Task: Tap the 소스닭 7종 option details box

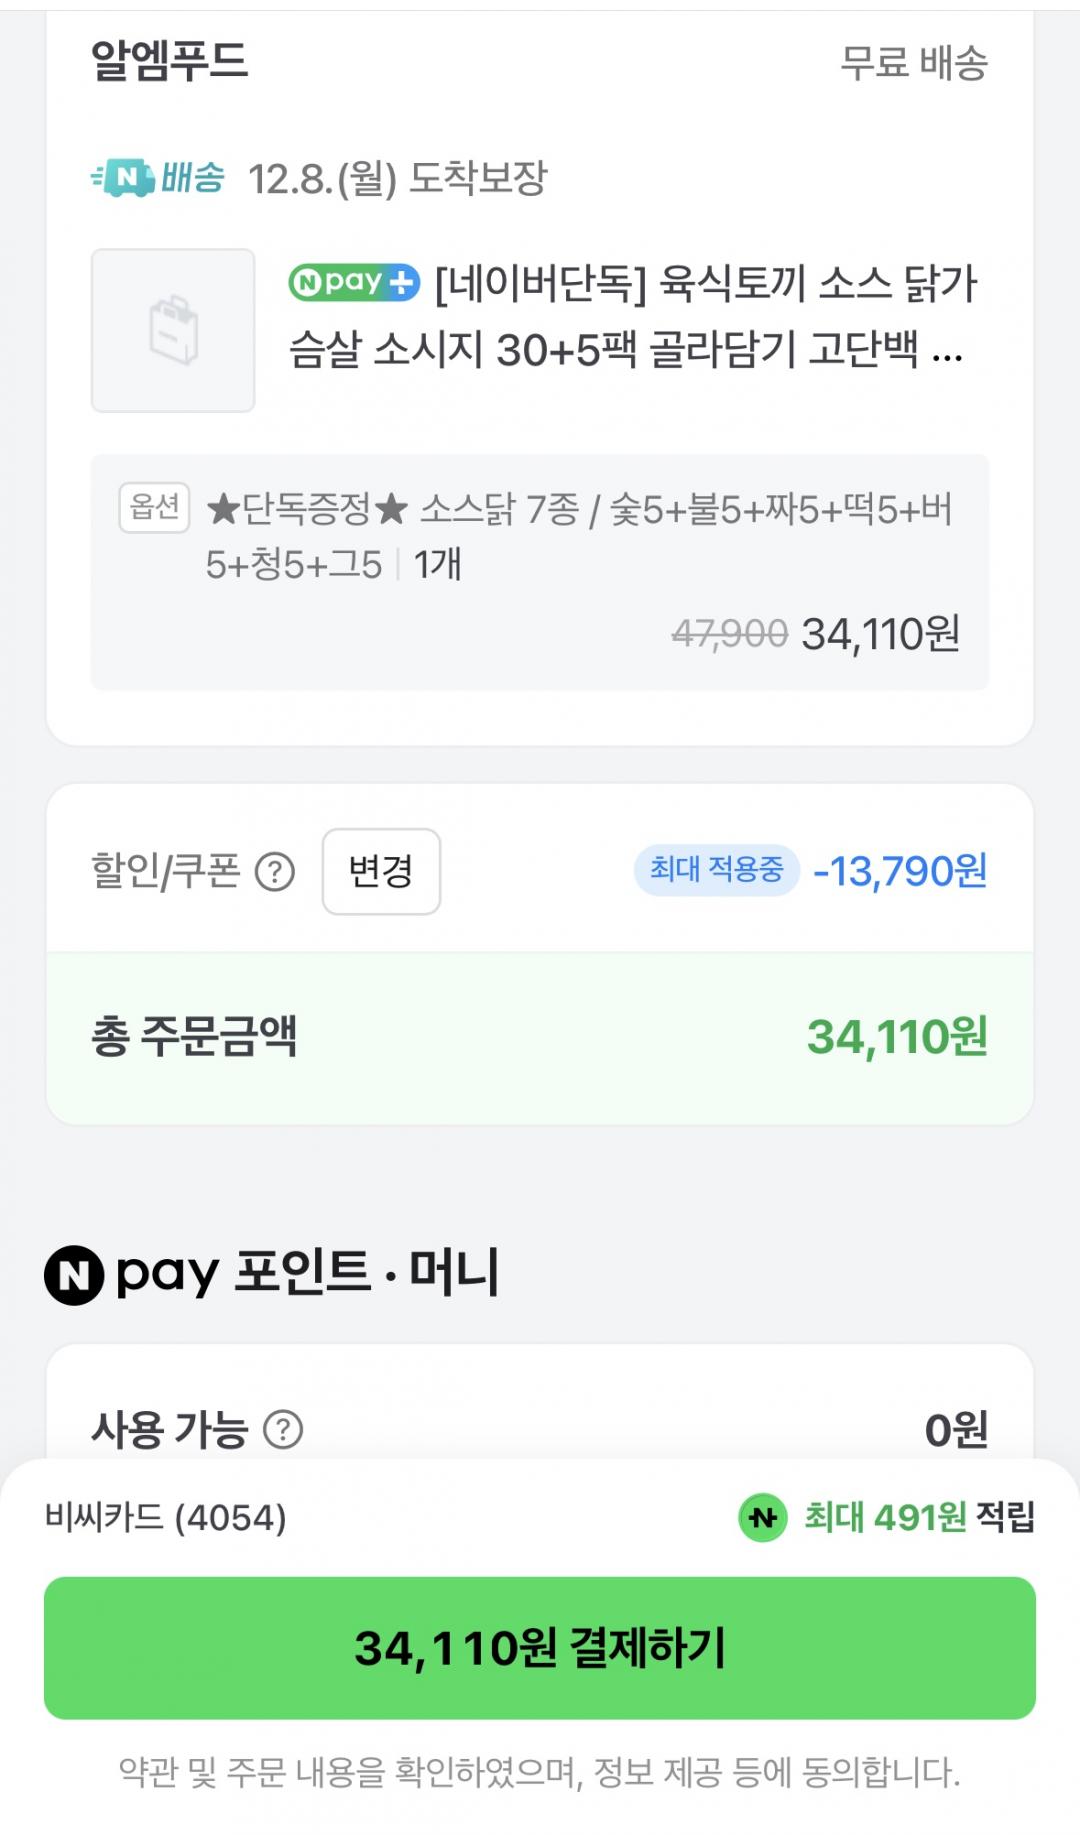Action: pyautogui.click(x=540, y=571)
